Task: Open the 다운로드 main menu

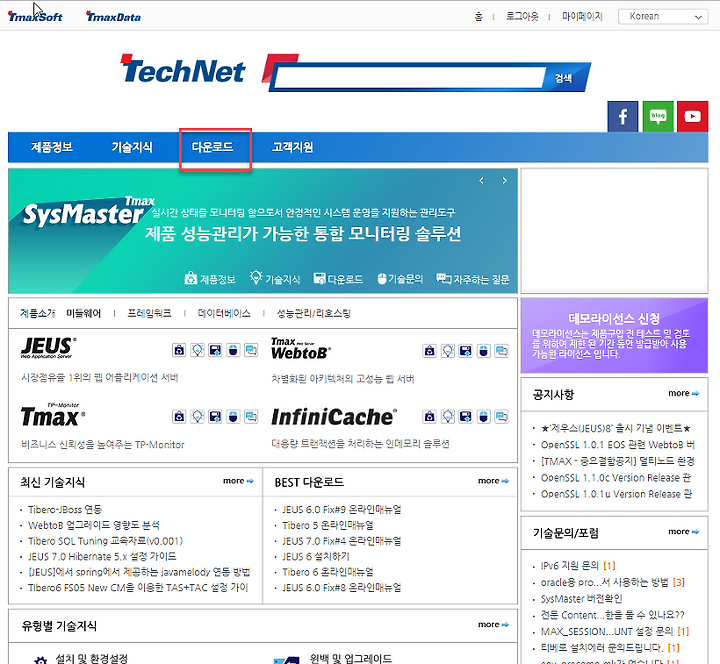Action: pyautogui.click(x=212, y=147)
